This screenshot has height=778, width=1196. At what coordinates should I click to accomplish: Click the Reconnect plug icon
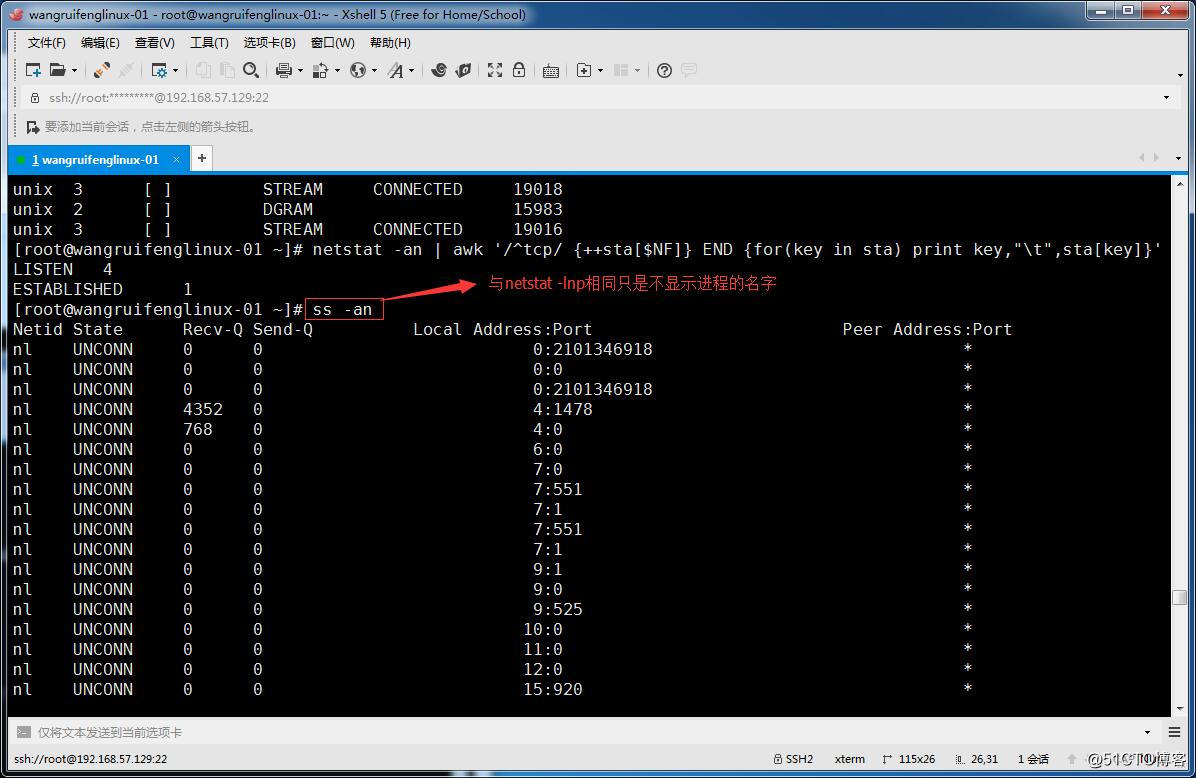[101, 70]
